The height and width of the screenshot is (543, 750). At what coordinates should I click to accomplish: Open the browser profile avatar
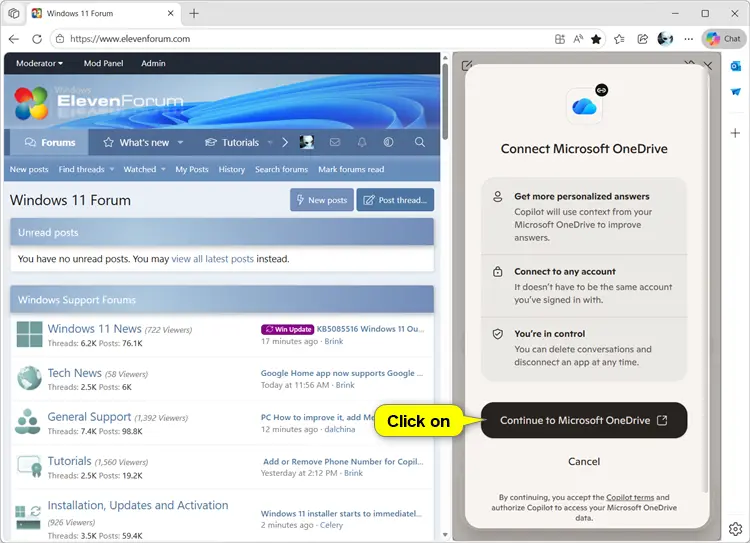665,39
